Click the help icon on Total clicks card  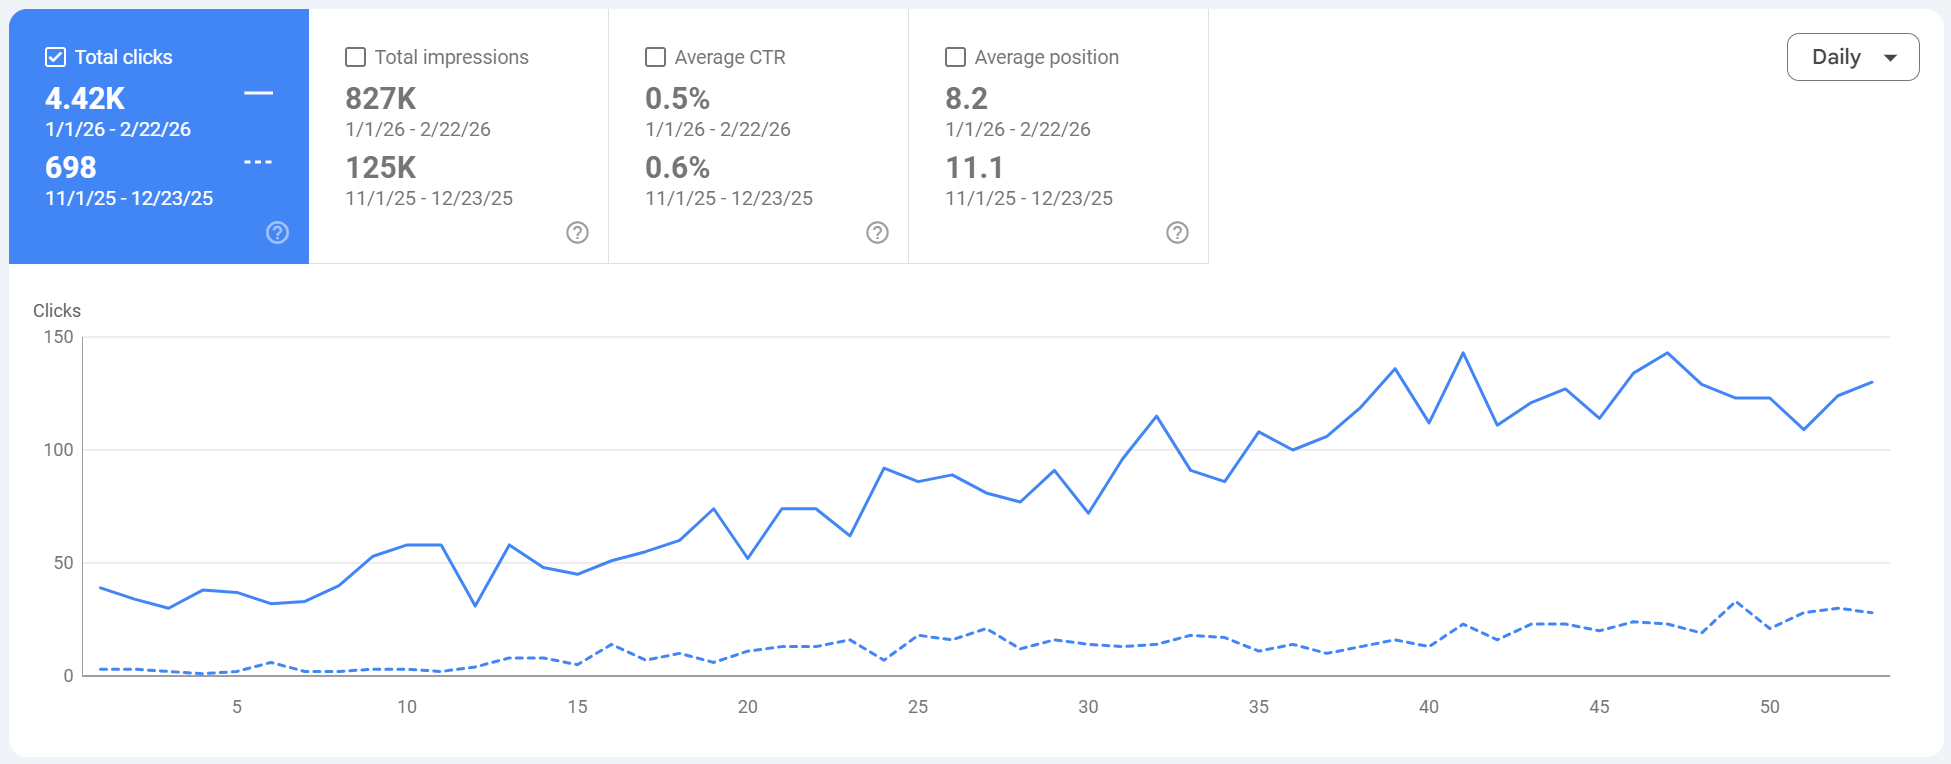tap(277, 233)
